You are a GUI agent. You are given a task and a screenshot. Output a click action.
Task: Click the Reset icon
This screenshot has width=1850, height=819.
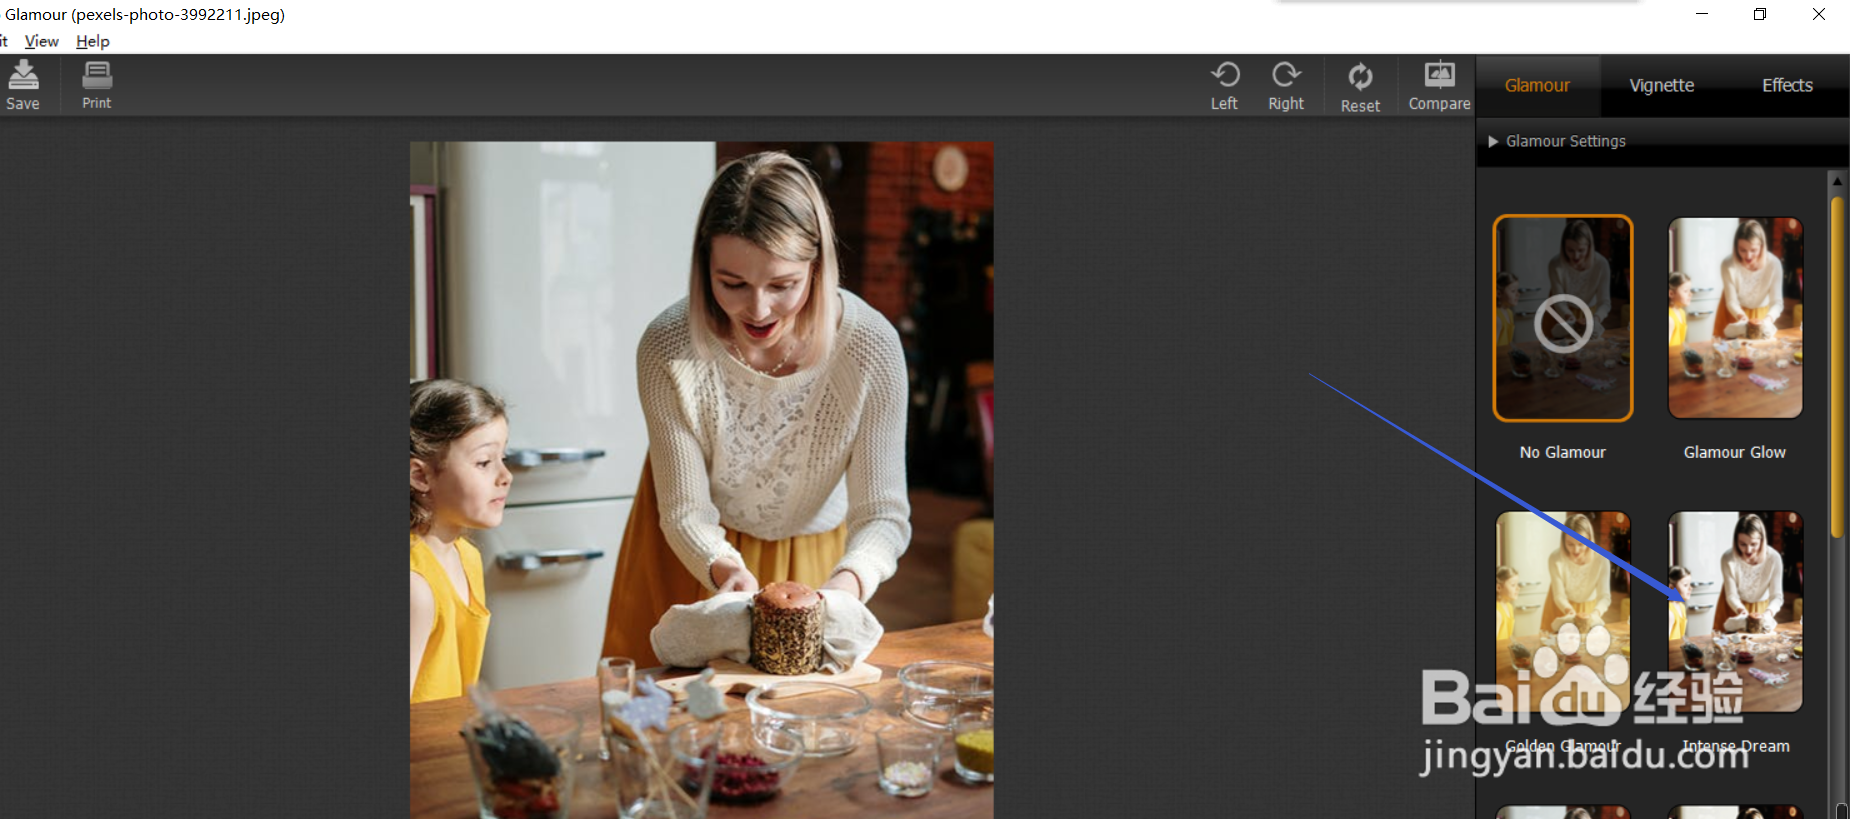[x=1360, y=87]
